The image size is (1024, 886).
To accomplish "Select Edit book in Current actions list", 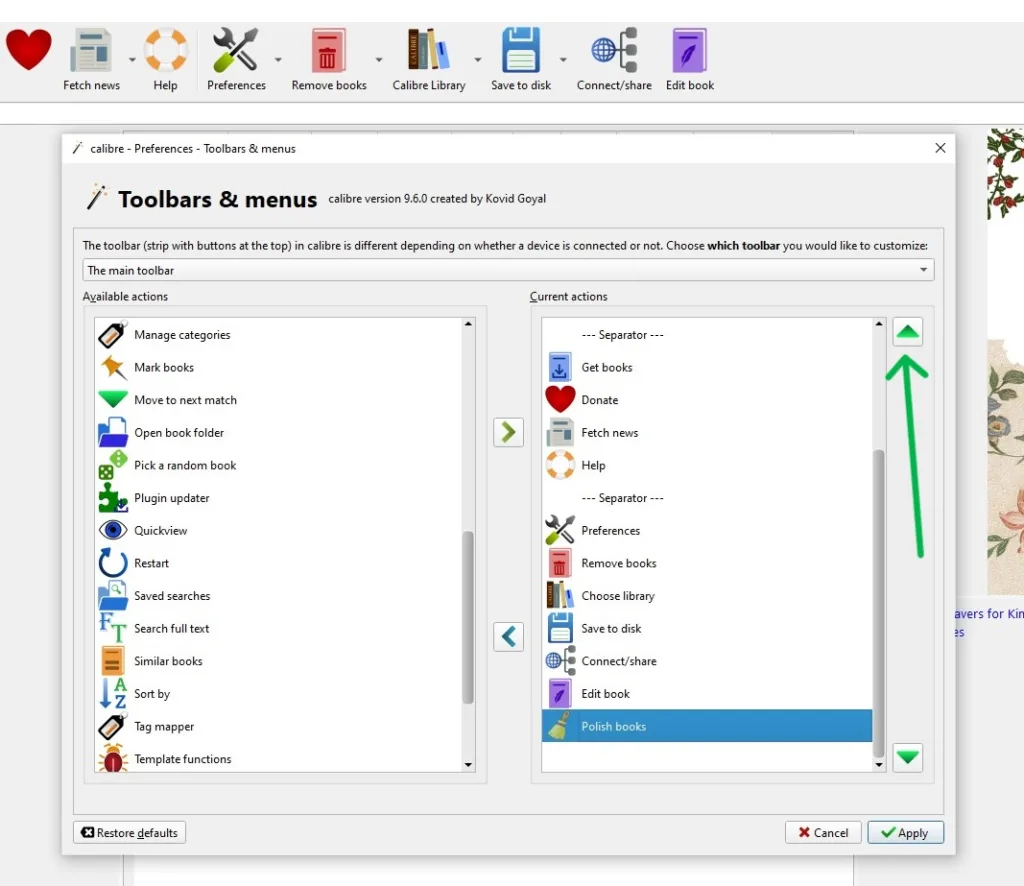I will click(707, 693).
